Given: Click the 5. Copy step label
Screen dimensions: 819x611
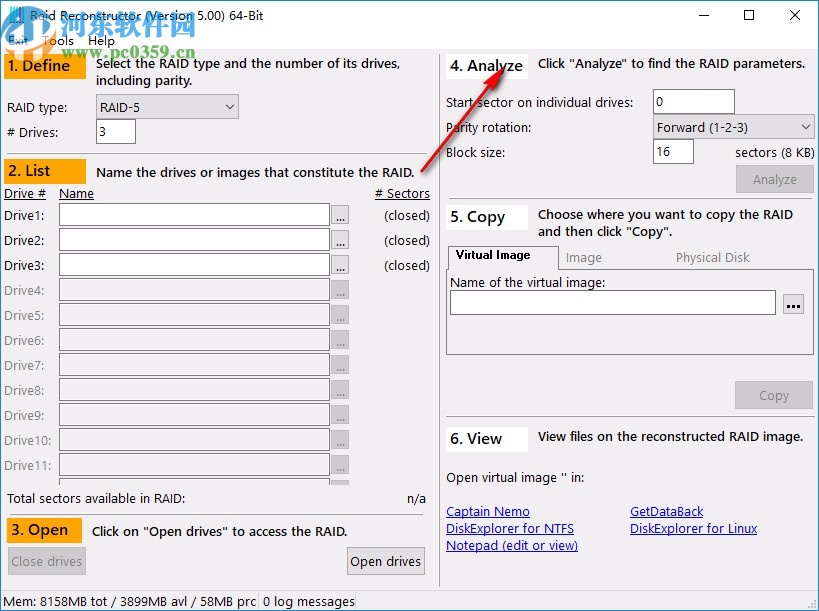Looking at the screenshot, I should pyautogui.click(x=487, y=217).
